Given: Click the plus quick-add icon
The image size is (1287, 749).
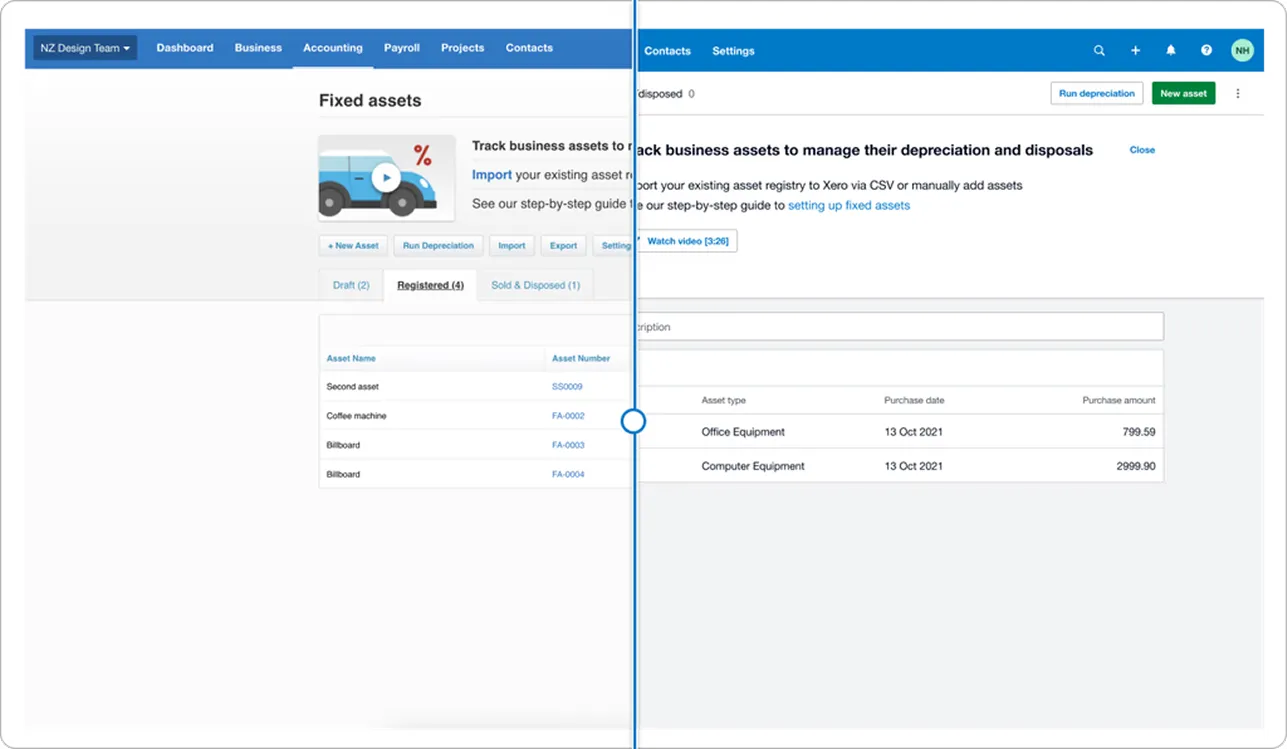Looking at the screenshot, I should pyautogui.click(x=1135, y=50).
